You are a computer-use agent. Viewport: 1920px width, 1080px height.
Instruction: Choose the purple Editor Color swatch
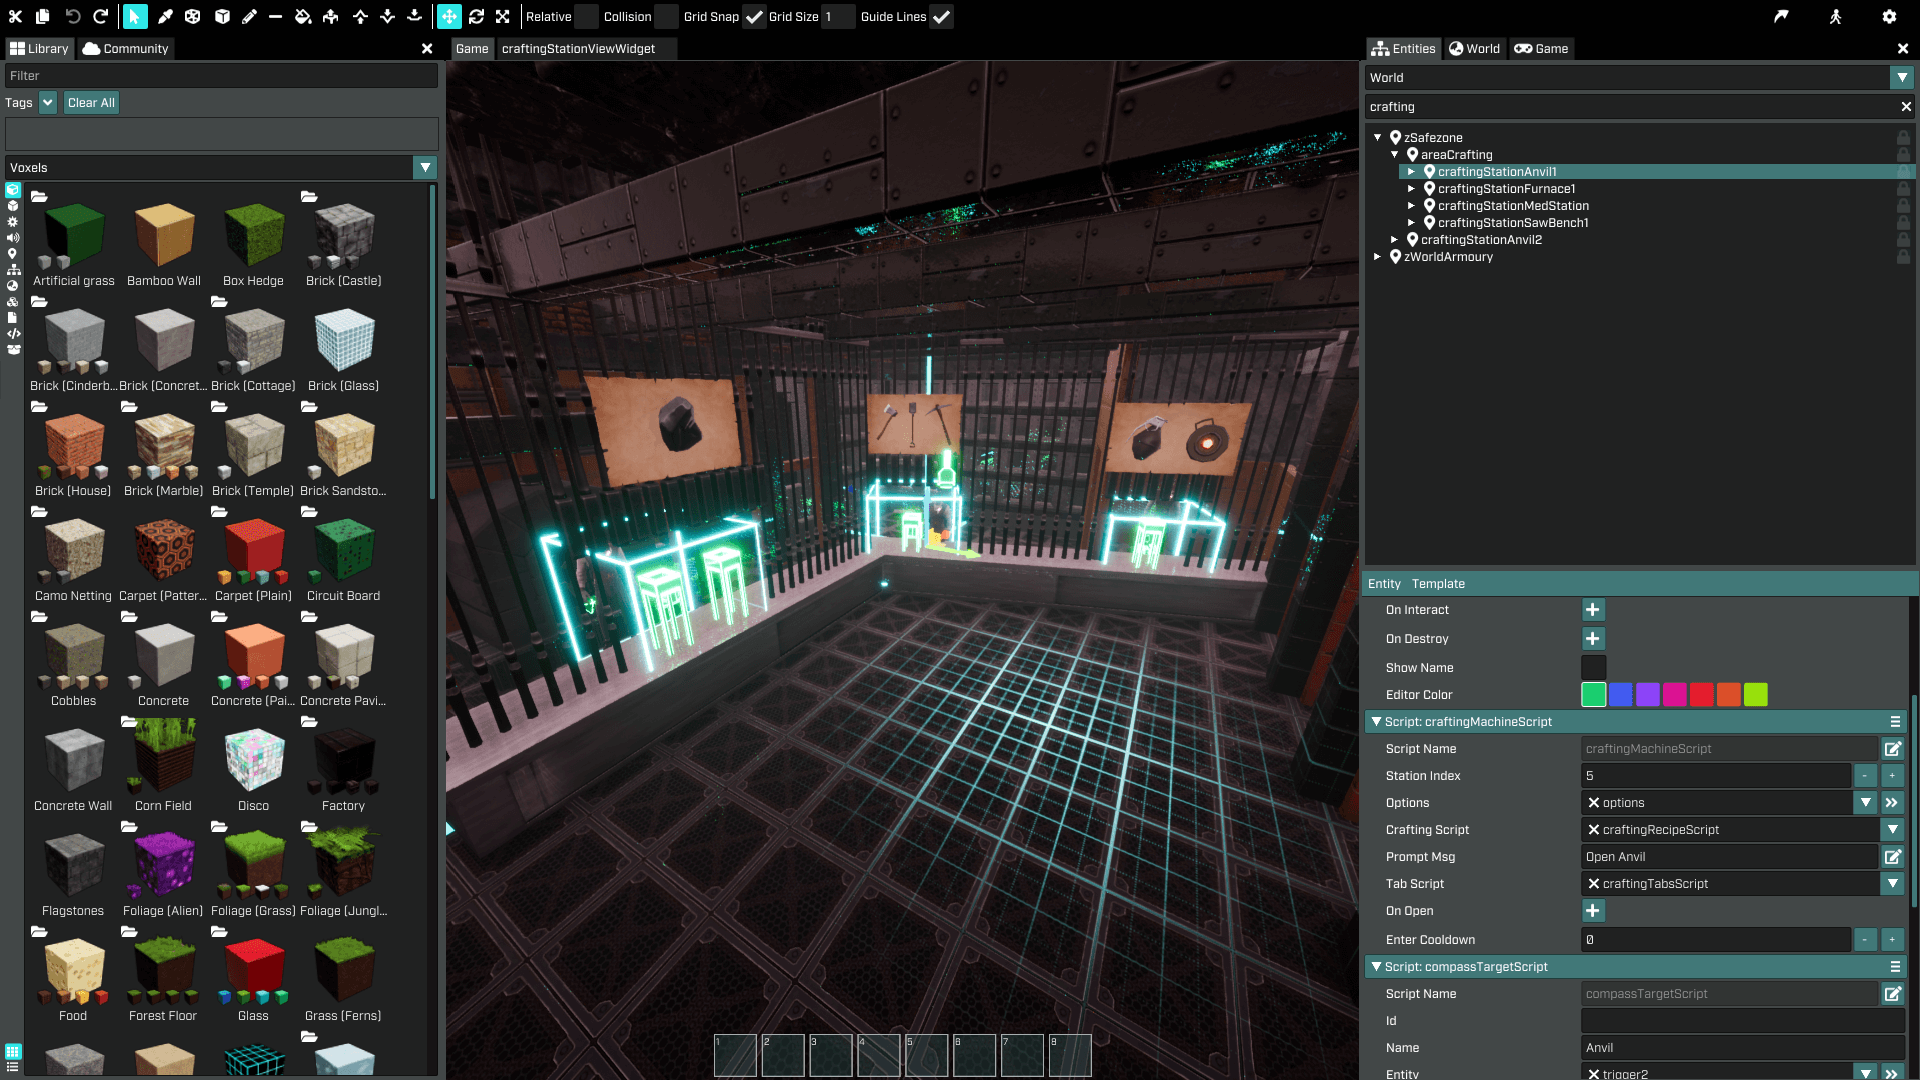(1647, 694)
